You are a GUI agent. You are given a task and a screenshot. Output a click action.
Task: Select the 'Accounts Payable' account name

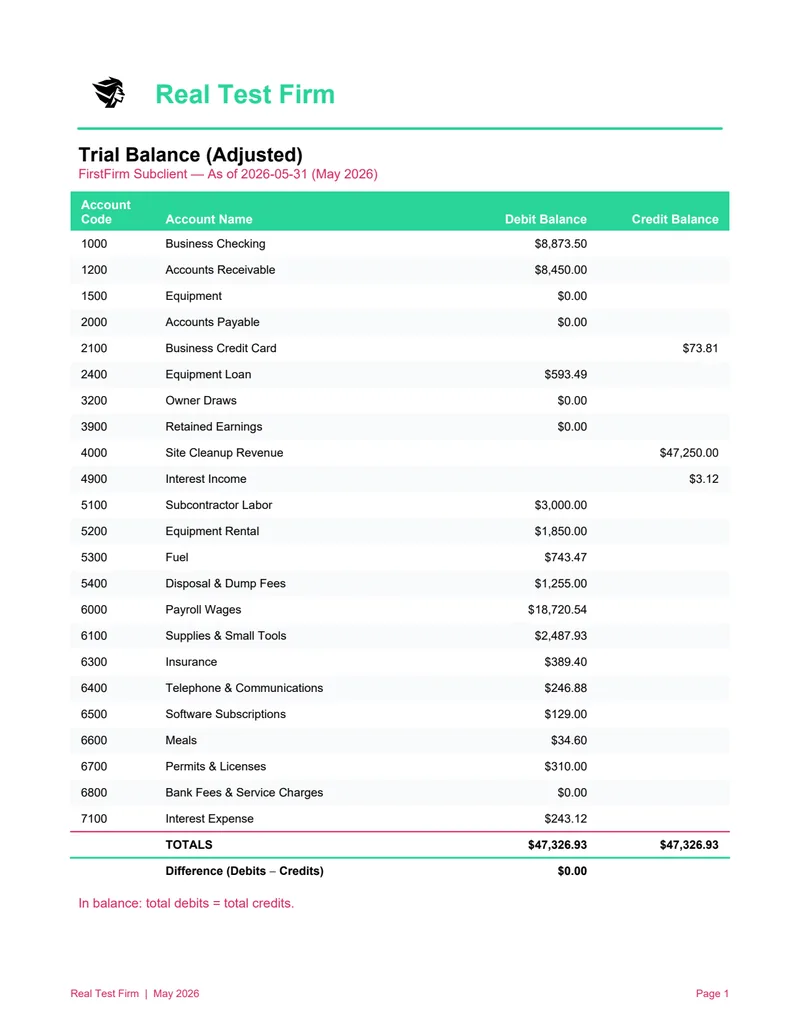212,322
